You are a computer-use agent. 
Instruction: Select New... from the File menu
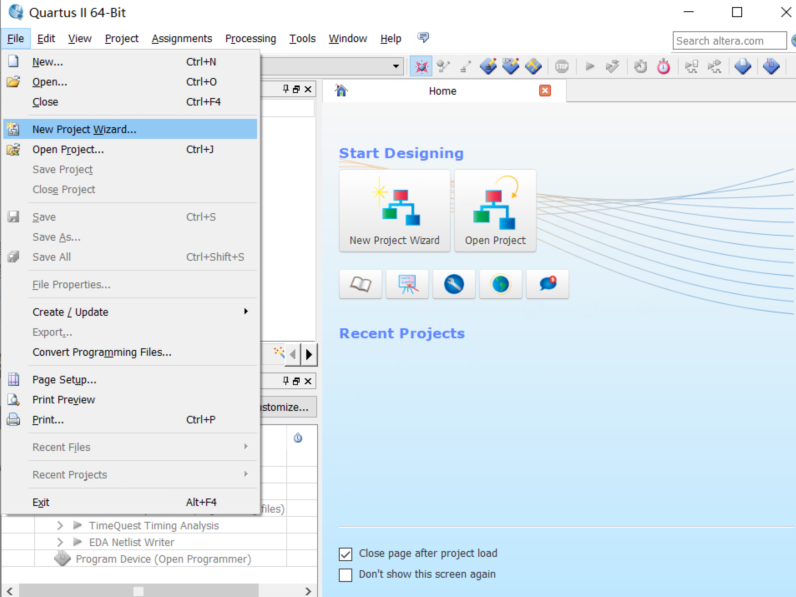click(130, 61)
